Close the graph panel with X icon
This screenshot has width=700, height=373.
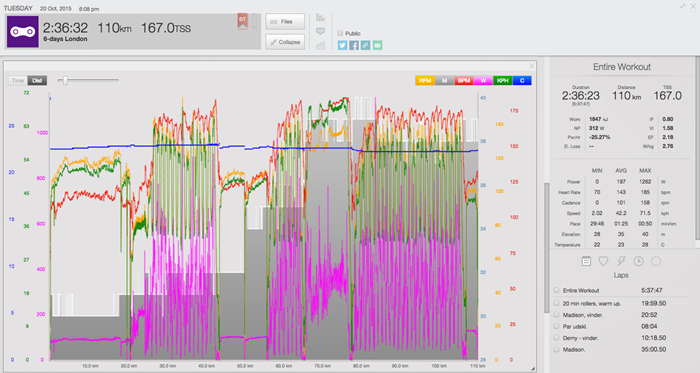(531, 66)
